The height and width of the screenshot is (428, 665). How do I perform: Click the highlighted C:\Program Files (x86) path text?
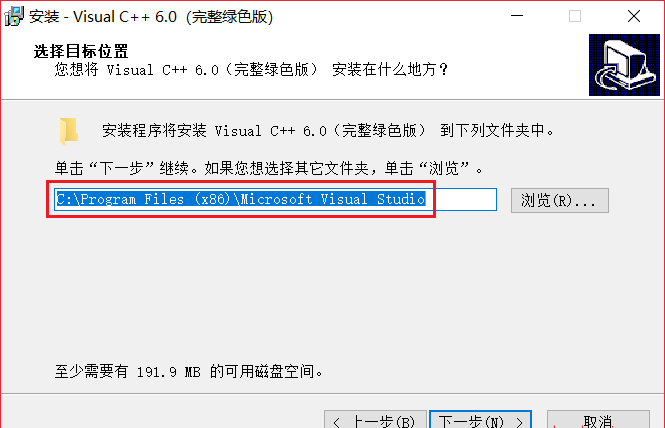point(240,199)
